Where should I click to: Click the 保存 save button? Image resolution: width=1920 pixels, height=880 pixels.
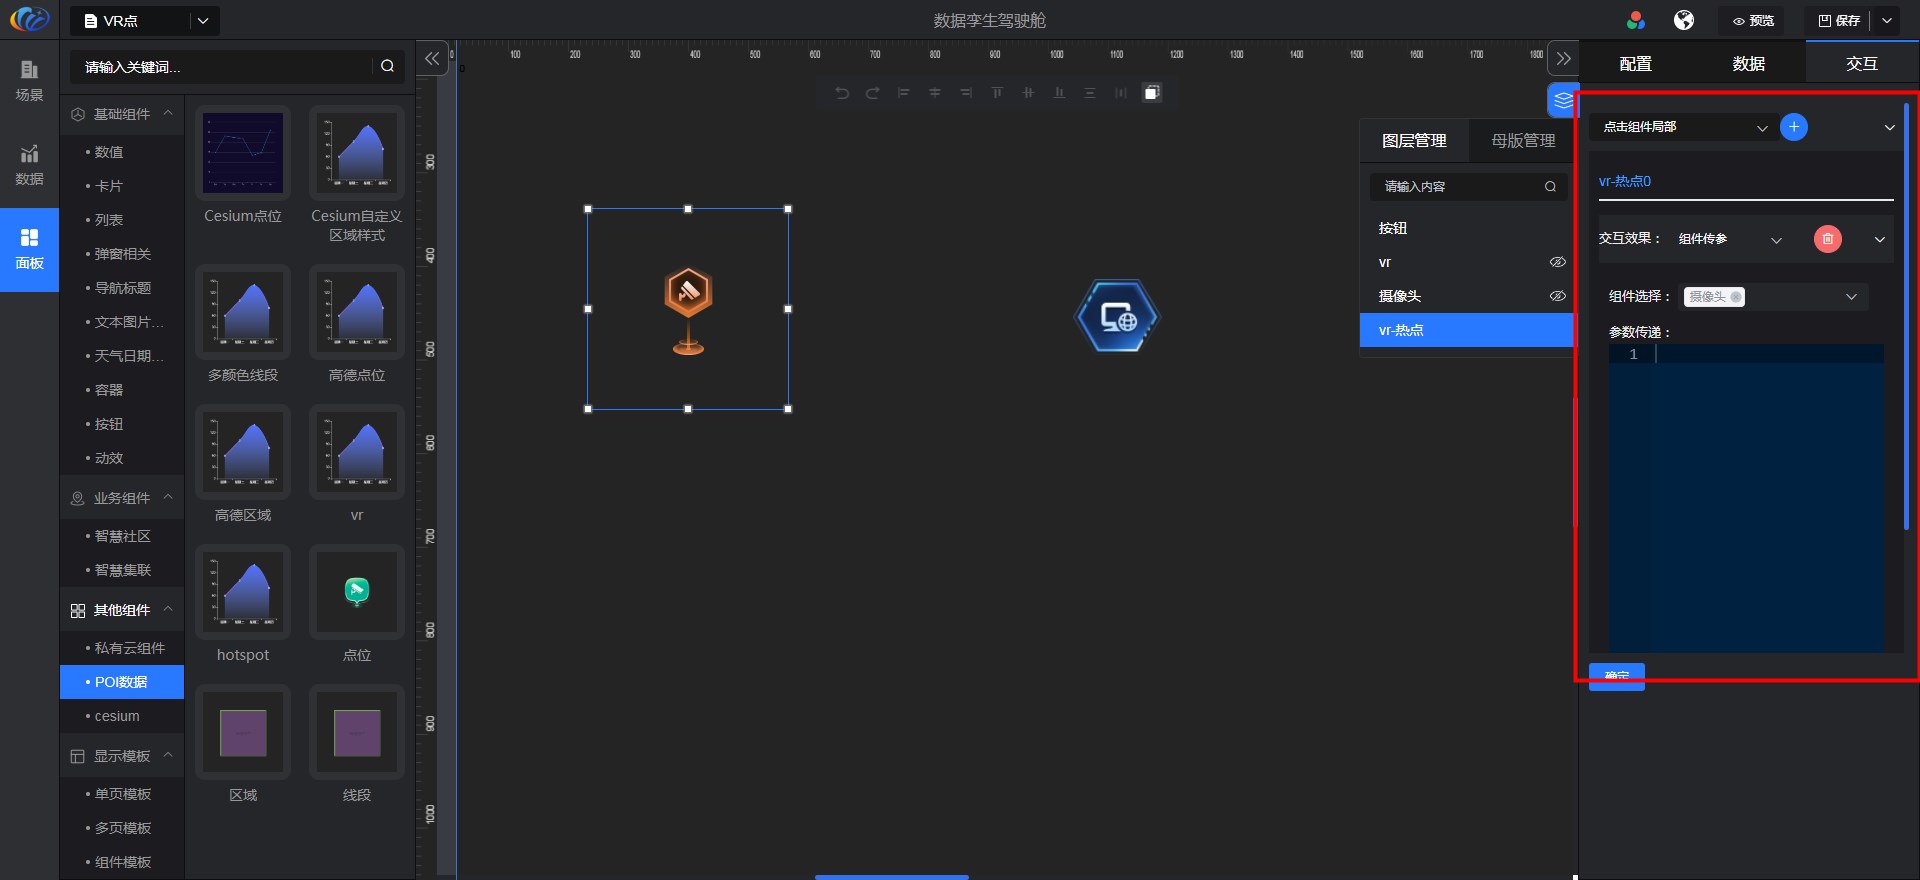click(1839, 20)
